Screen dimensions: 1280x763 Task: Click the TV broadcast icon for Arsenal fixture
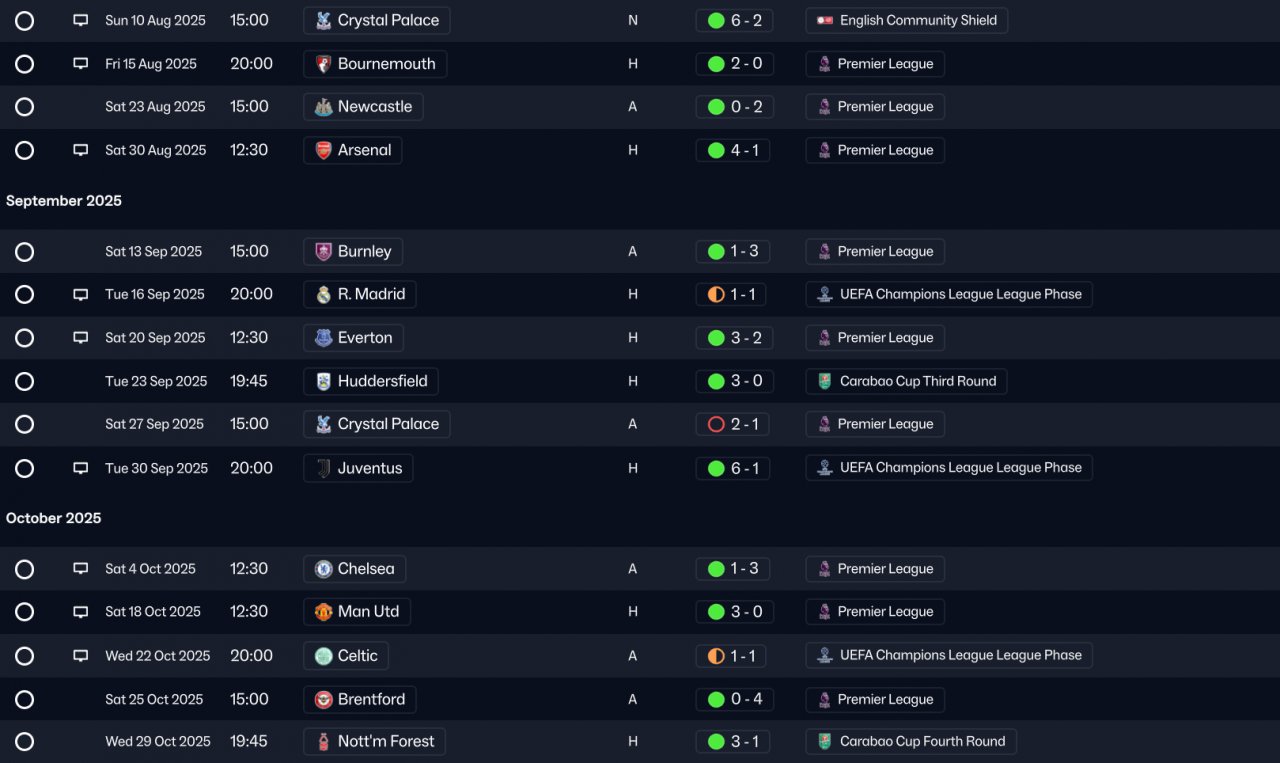pyautogui.click(x=81, y=150)
